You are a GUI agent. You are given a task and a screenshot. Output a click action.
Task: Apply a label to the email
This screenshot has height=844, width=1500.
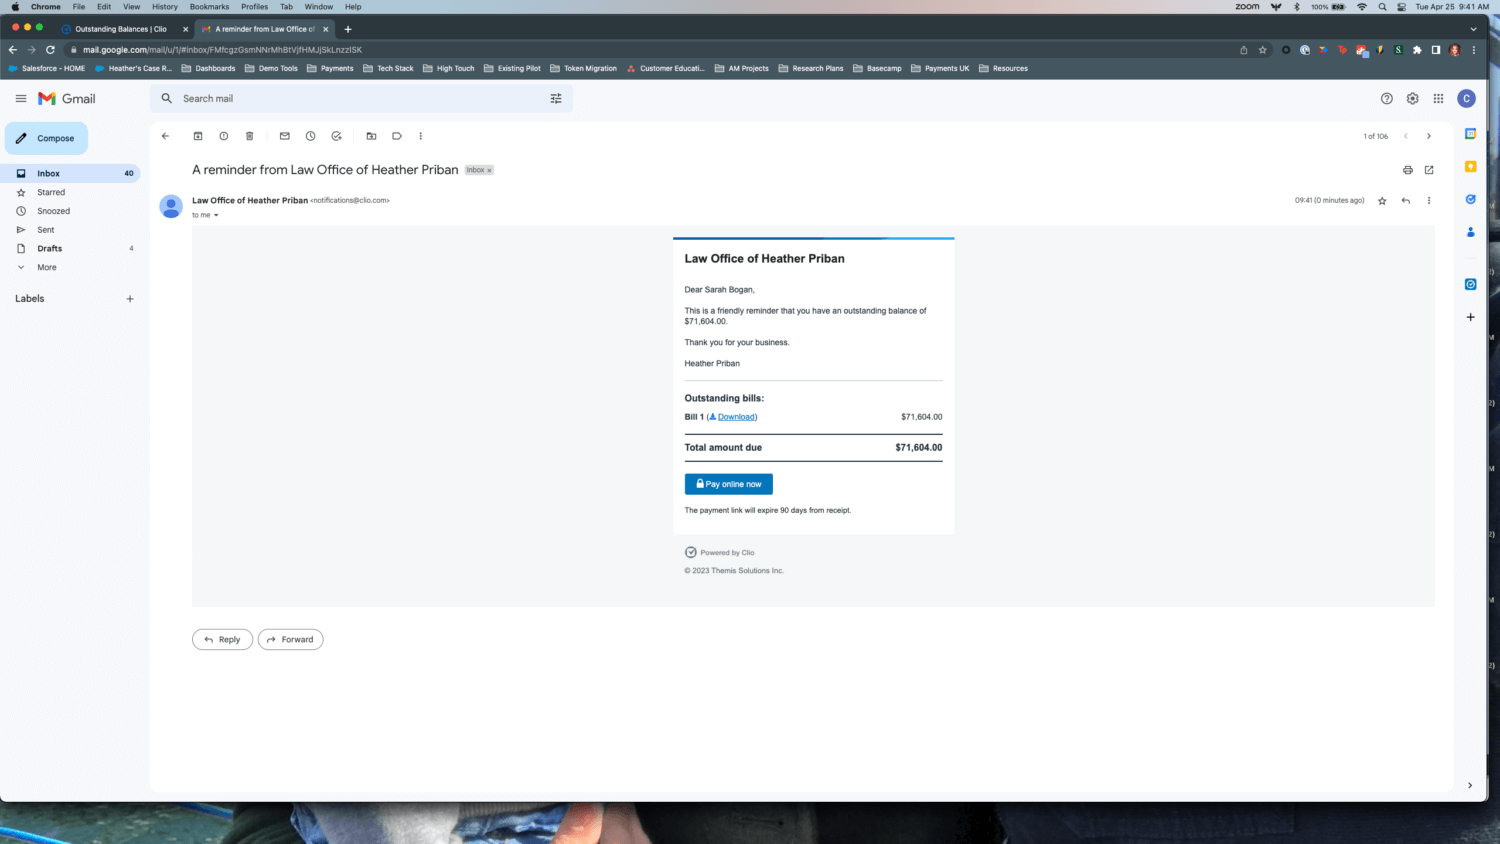tap(397, 135)
